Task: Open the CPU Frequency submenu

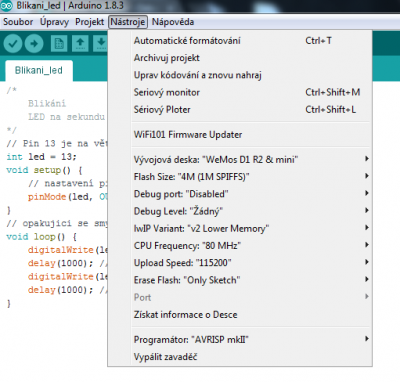Action: [x=252, y=246]
